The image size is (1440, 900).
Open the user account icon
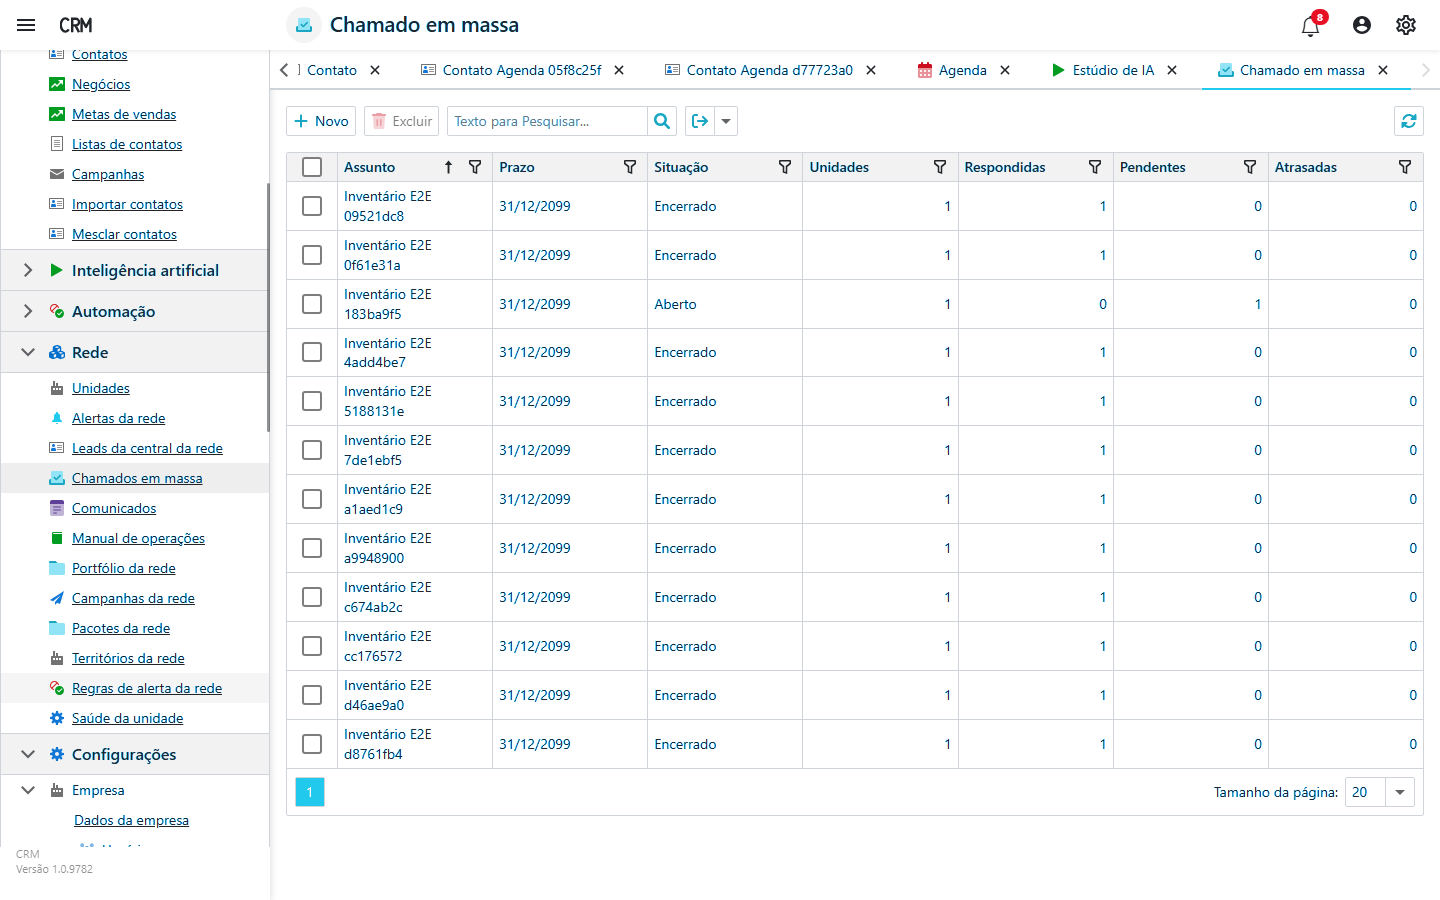(x=1362, y=25)
